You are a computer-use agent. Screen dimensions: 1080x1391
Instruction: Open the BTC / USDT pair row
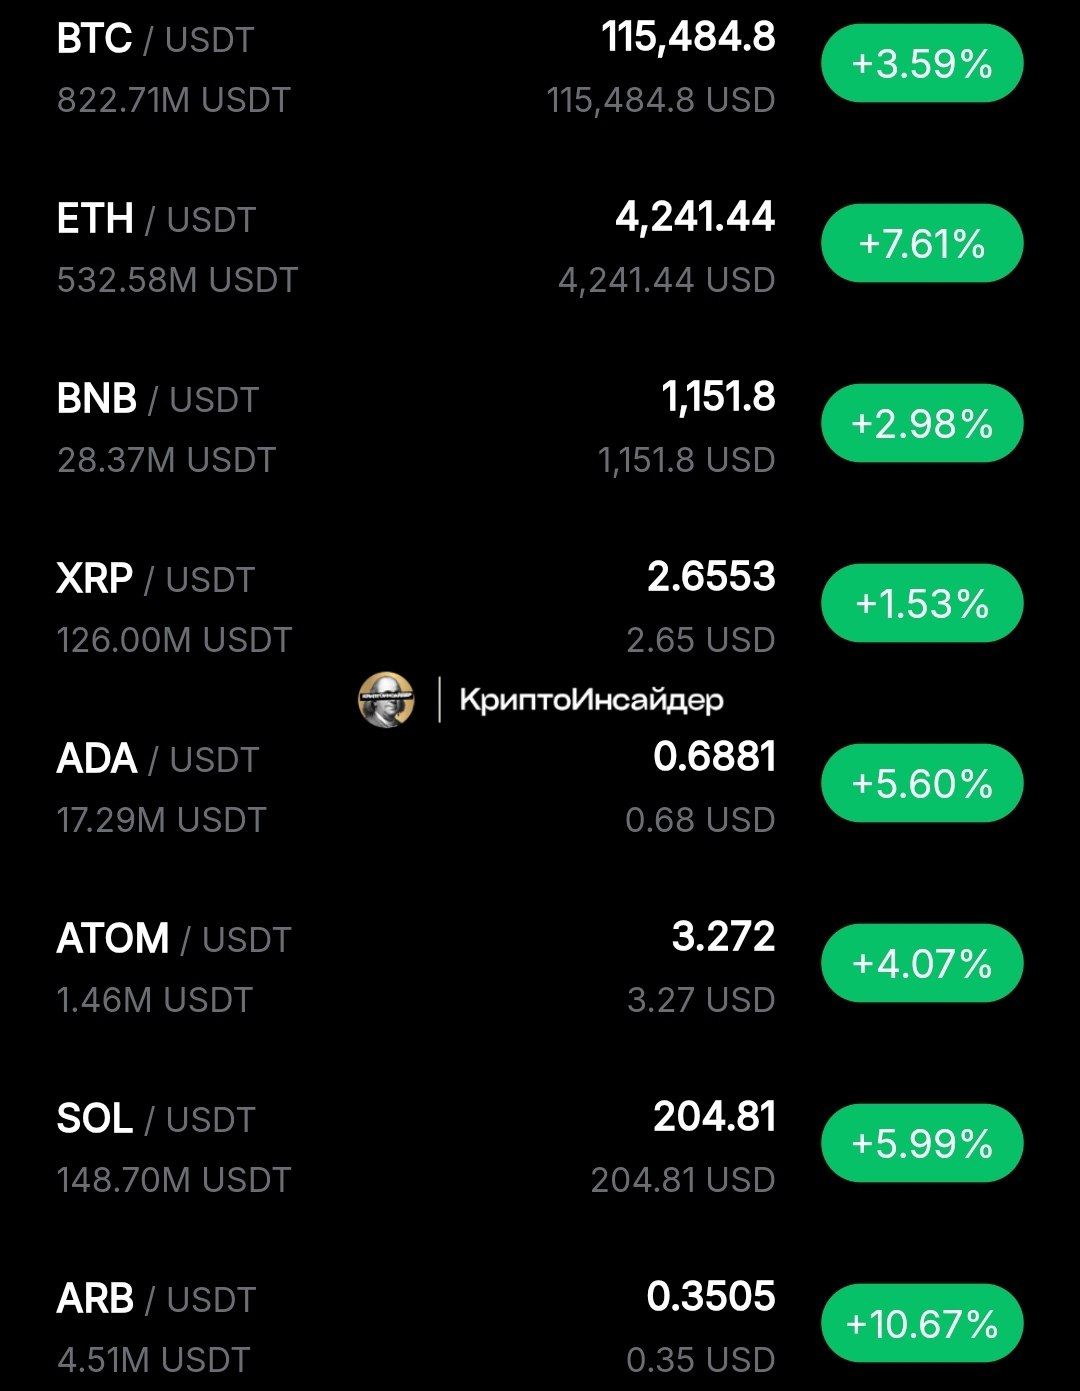click(x=156, y=40)
